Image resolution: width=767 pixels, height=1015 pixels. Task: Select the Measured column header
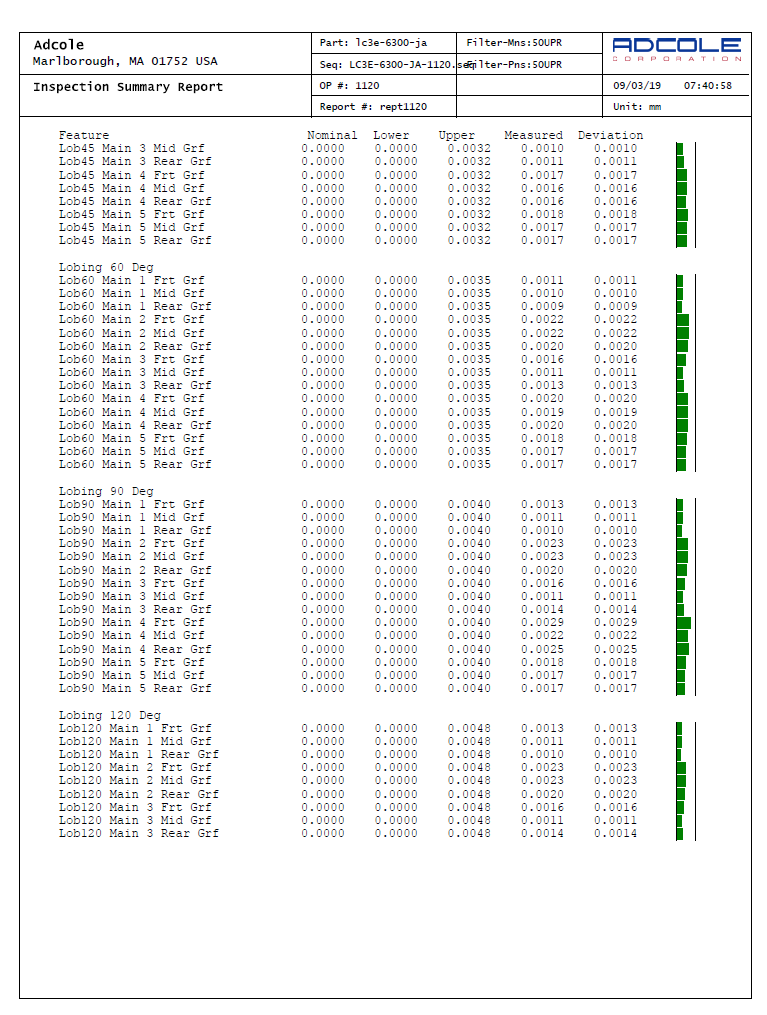tap(533, 135)
